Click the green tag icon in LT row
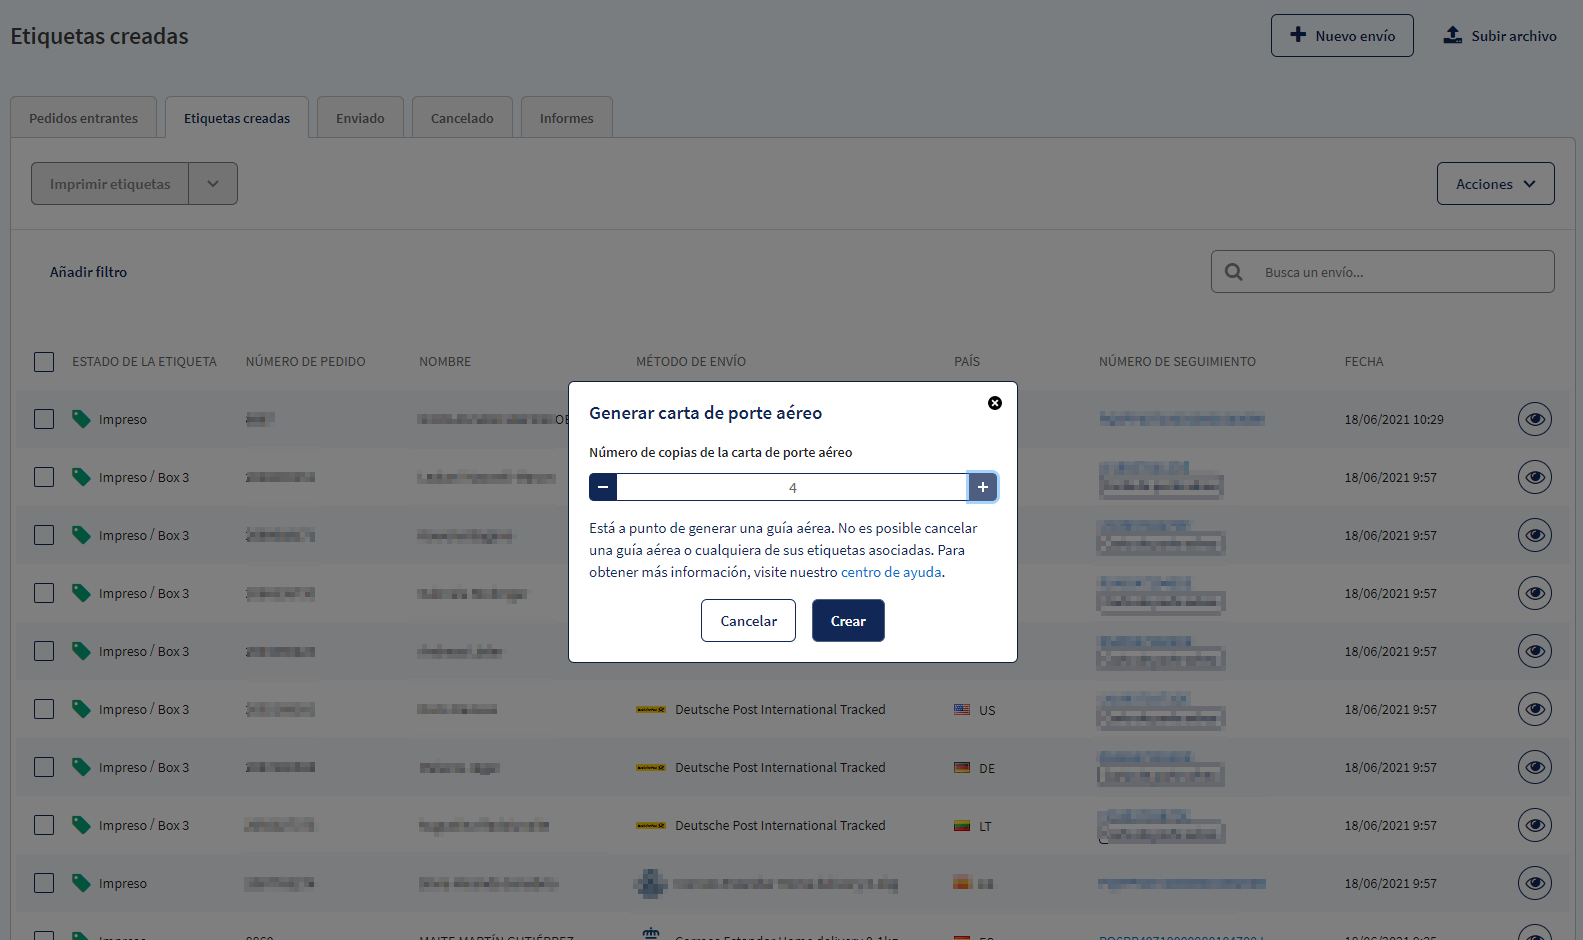Screen dimensions: 1583x940 (x=81, y=825)
